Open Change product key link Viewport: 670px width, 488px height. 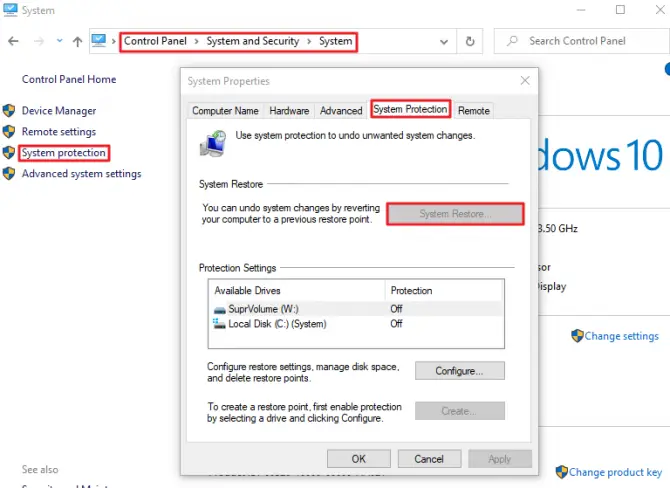tap(615, 472)
